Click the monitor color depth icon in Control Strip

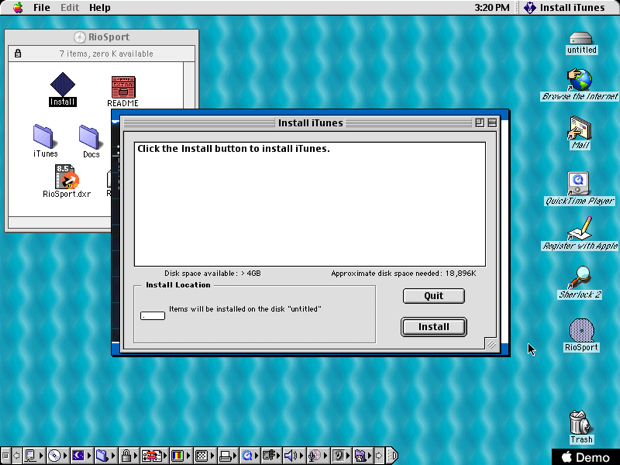pyautogui.click(x=177, y=456)
